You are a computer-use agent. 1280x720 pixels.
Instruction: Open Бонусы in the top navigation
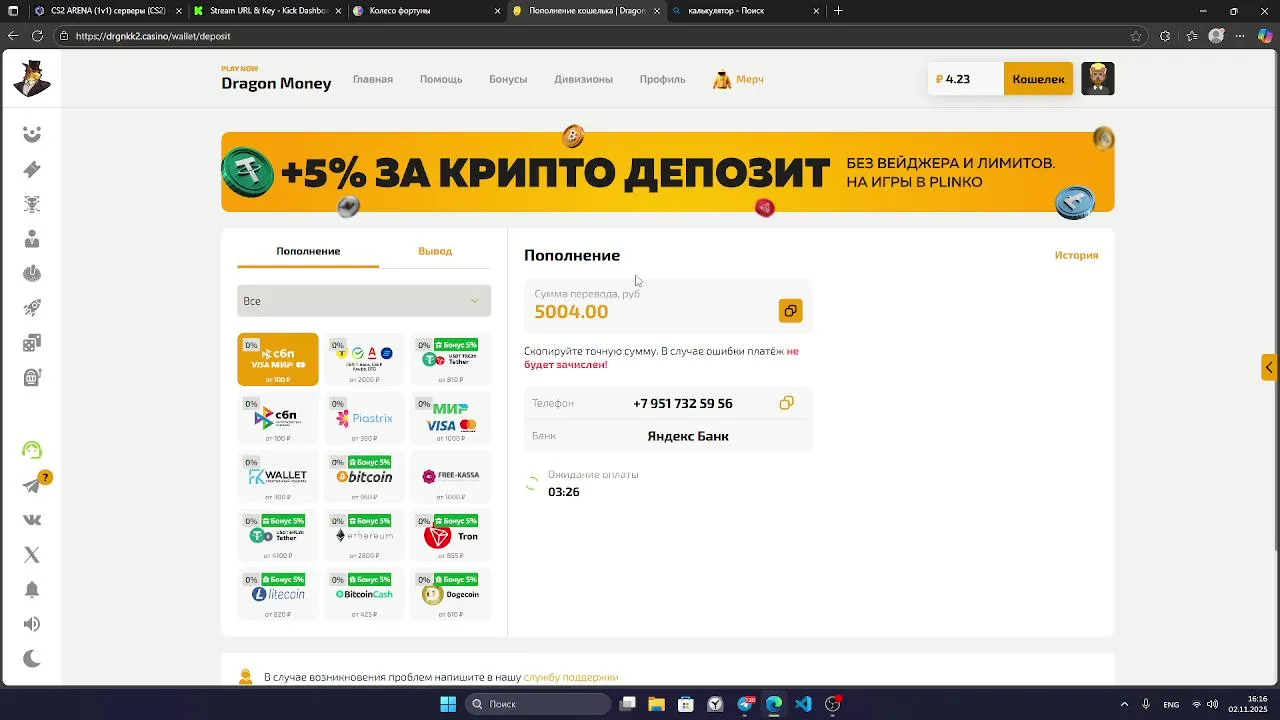508,79
